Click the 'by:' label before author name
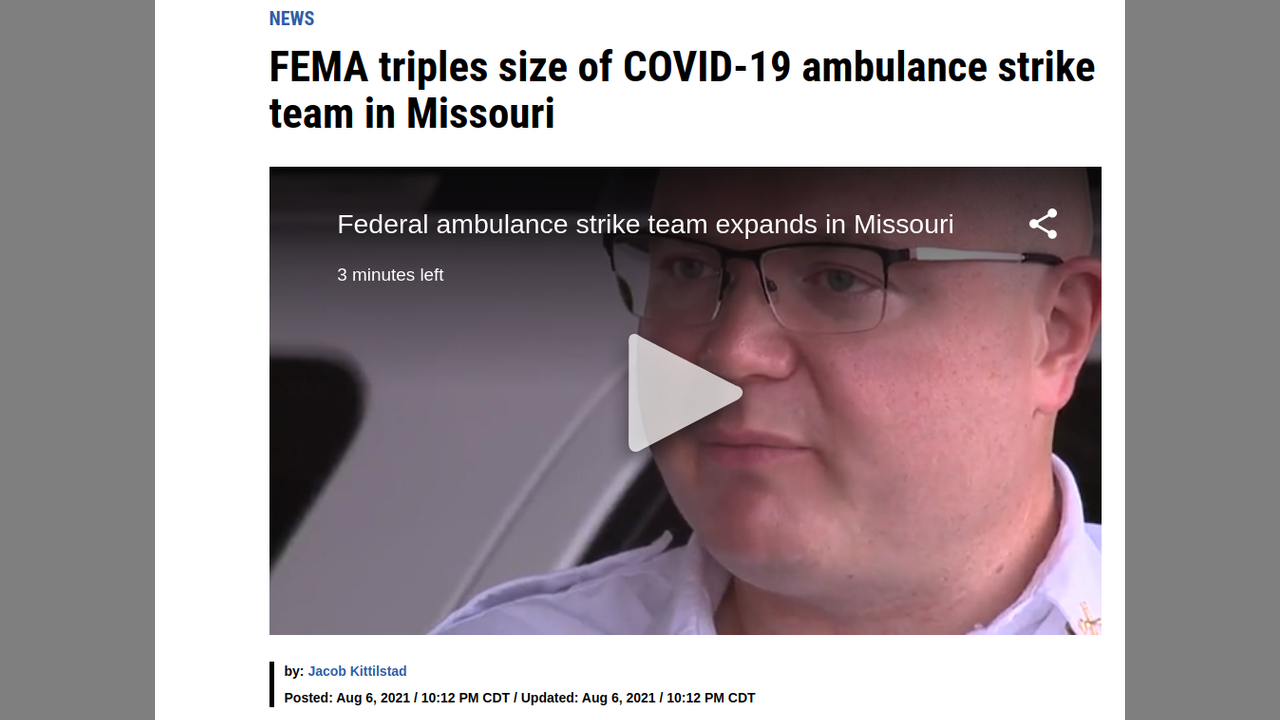Viewport: 1280px width, 720px height. (x=294, y=671)
